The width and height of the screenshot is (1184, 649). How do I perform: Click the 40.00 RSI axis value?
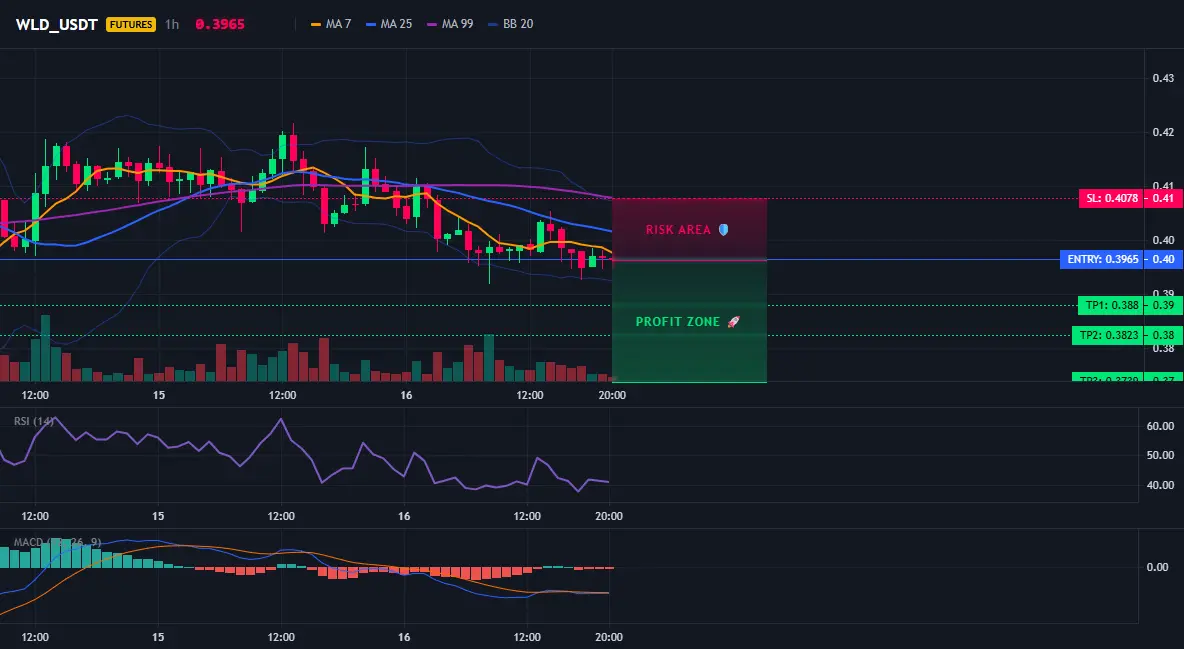tap(1160, 485)
